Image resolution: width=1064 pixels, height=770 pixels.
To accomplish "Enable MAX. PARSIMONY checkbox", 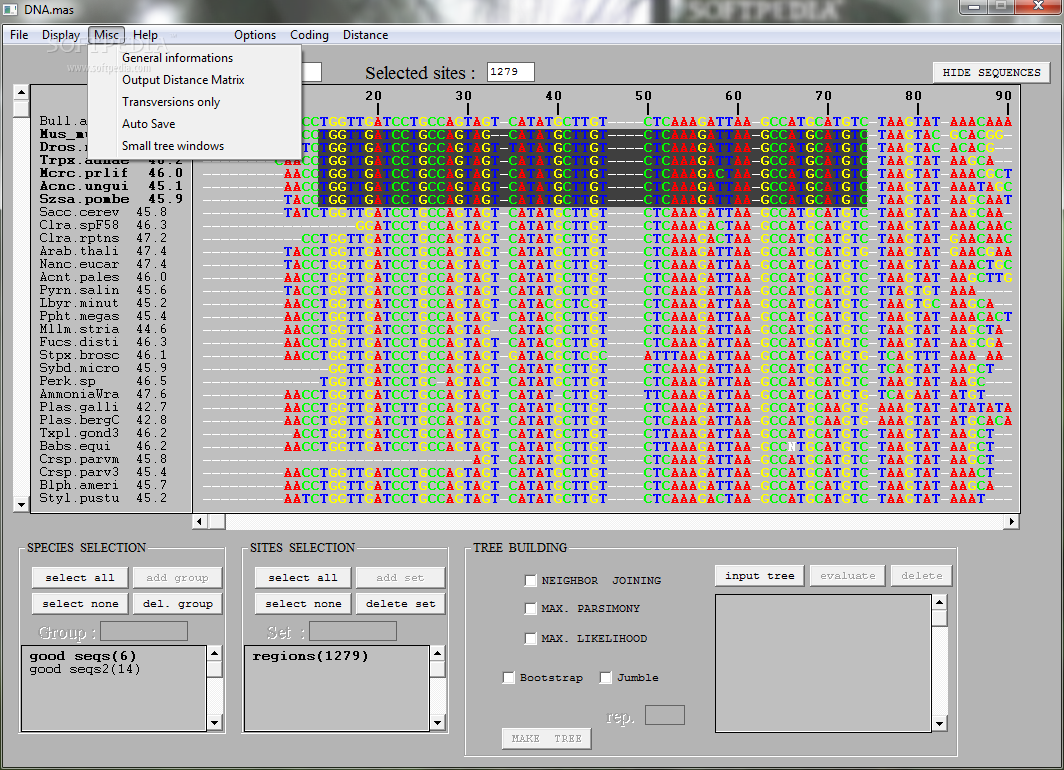I will (x=531, y=609).
